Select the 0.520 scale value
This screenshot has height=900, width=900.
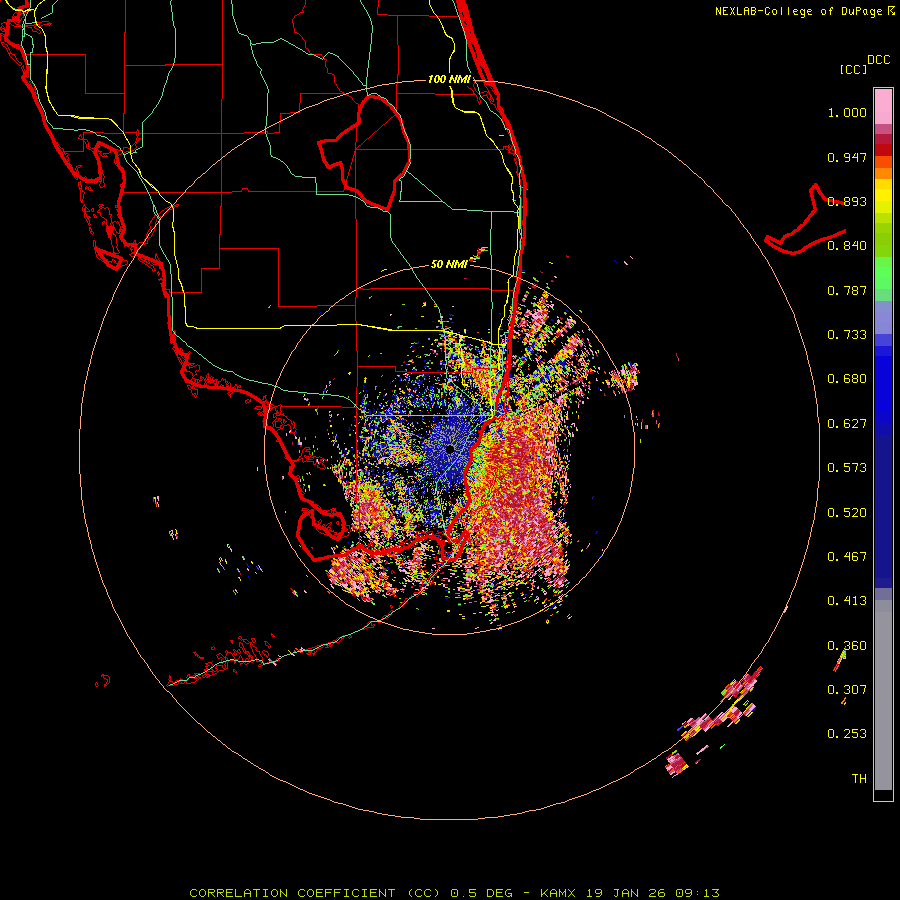(847, 513)
